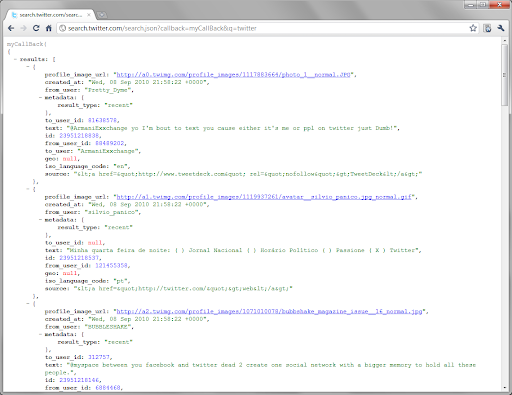Click the id value 23951218537
The width and height of the screenshot is (512, 395).
tap(80, 258)
